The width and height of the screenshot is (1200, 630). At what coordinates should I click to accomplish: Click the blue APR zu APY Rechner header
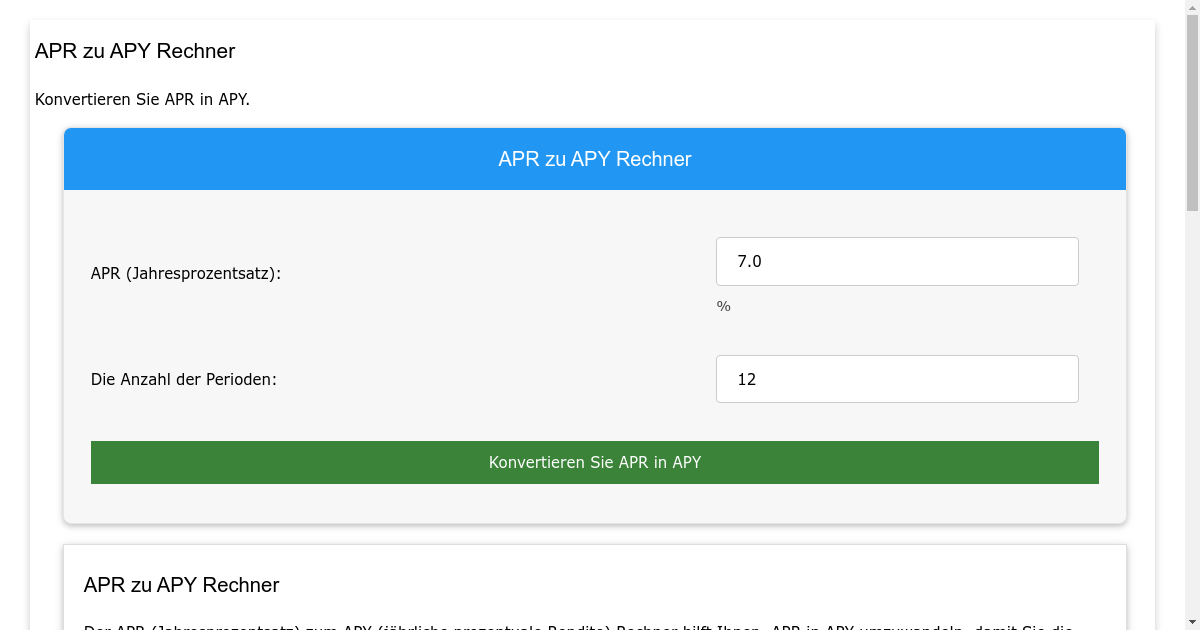[595, 158]
